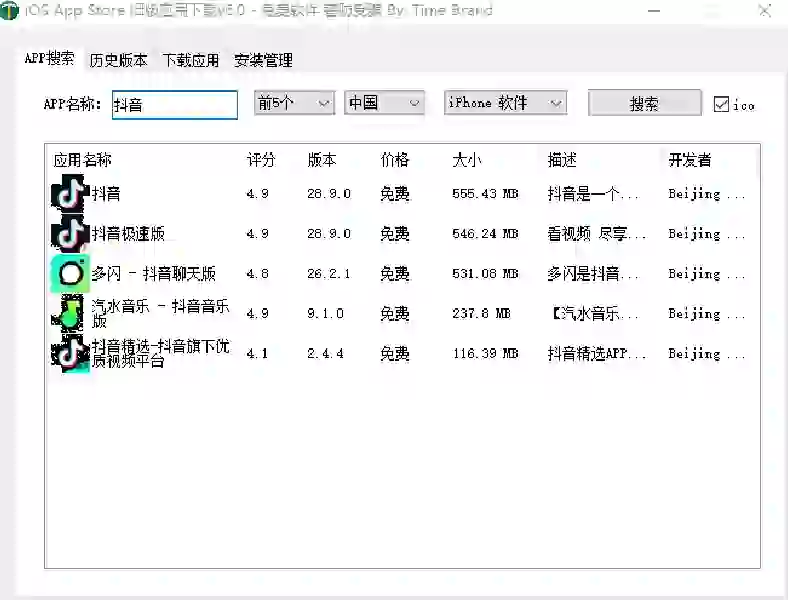Minimize the window
788x600 pixels.
tap(654, 11)
